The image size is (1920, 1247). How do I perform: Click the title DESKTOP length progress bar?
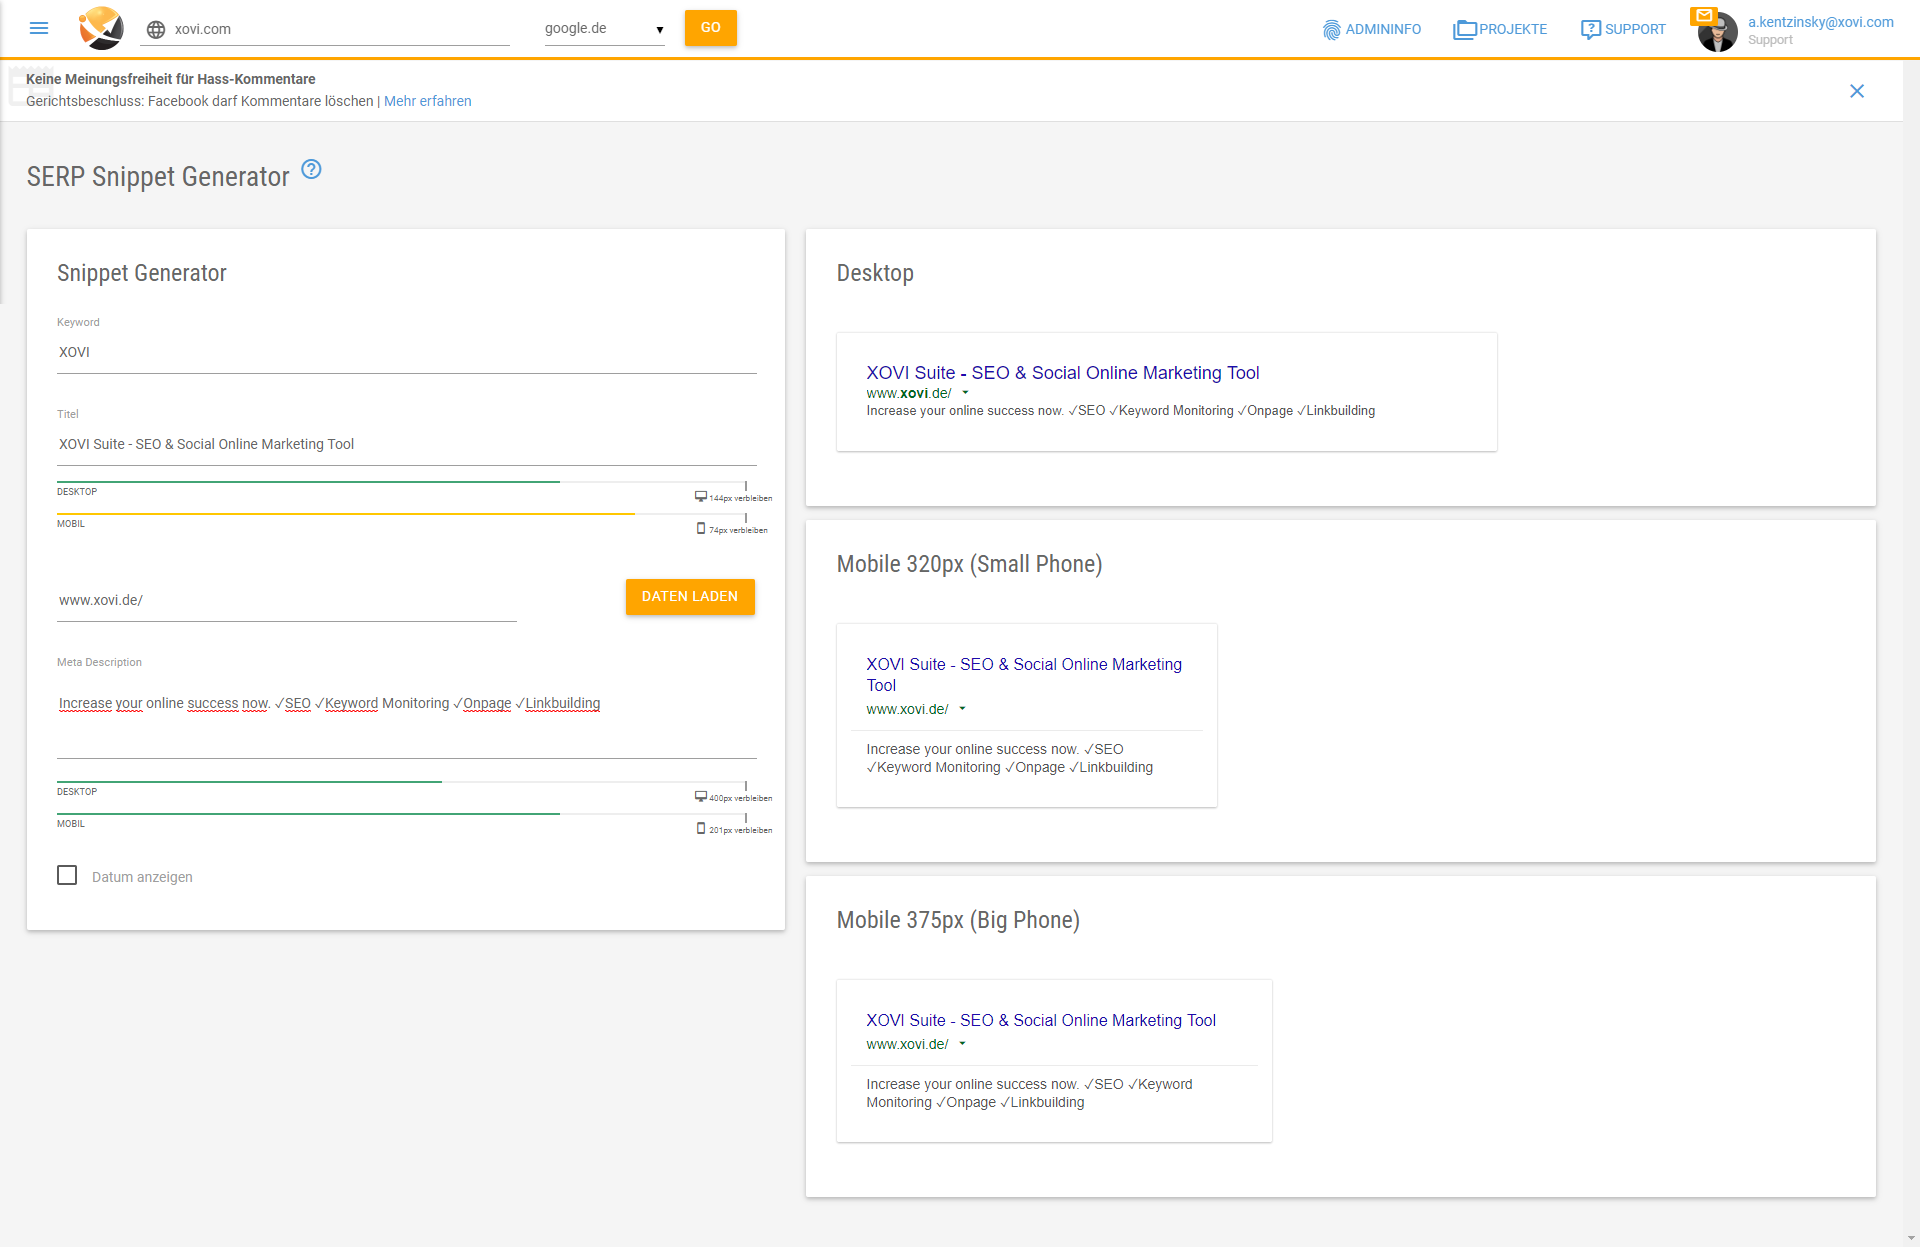pyautogui.click(x=401, y=482)
